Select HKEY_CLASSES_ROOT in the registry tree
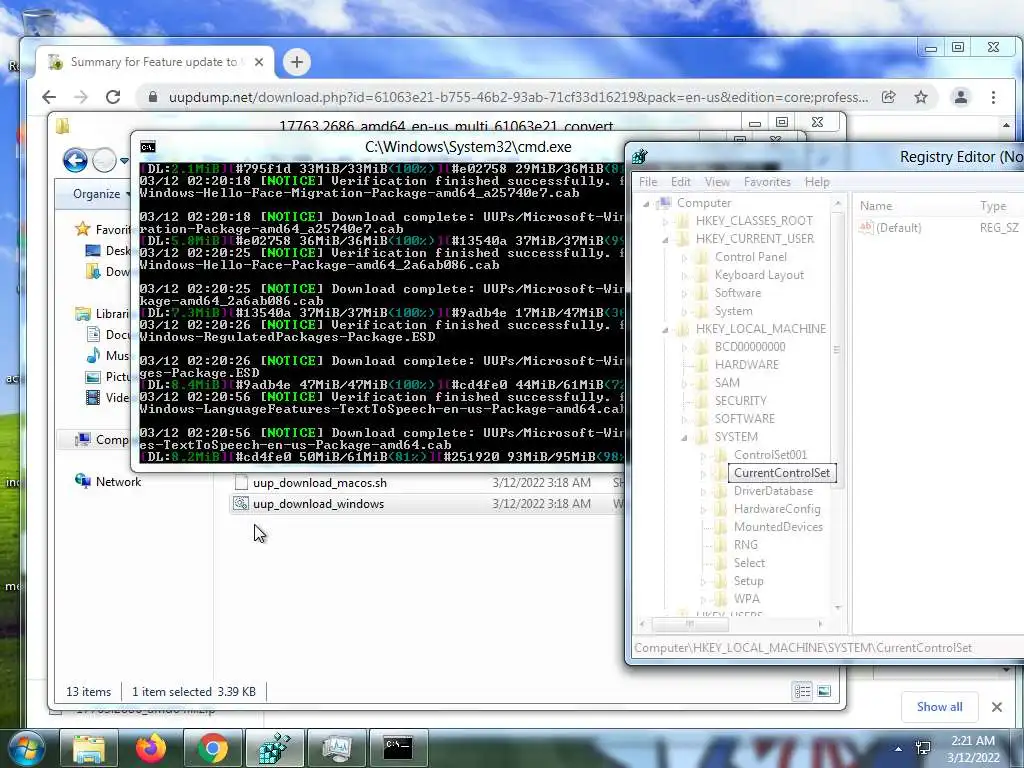 [754, 221]
